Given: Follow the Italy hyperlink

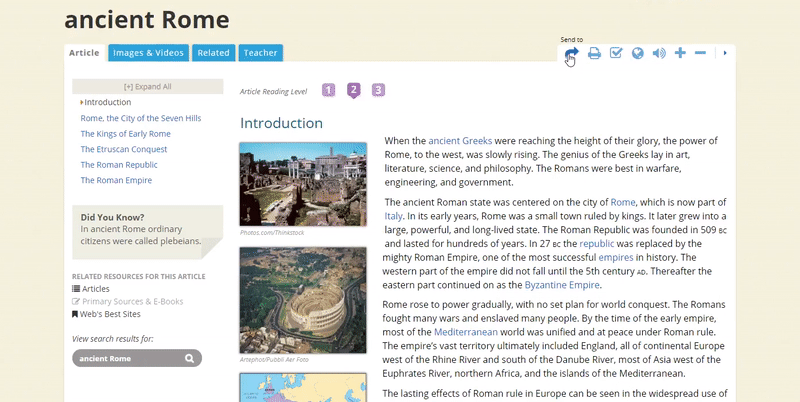Looking at the screenshot, I should pyautogui.click(x=393, y=216).
